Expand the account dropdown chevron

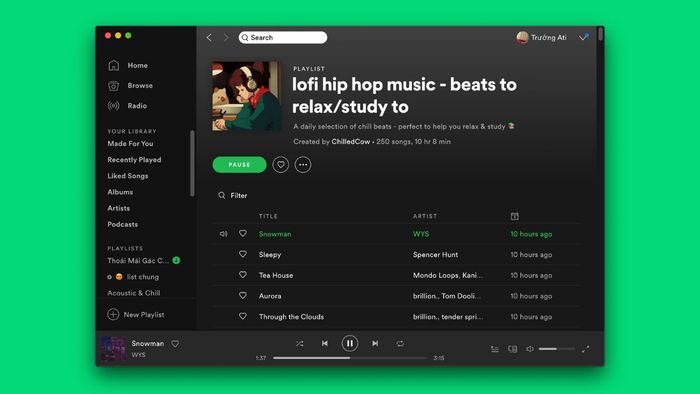pyautogui.click(x=583, y=37)
